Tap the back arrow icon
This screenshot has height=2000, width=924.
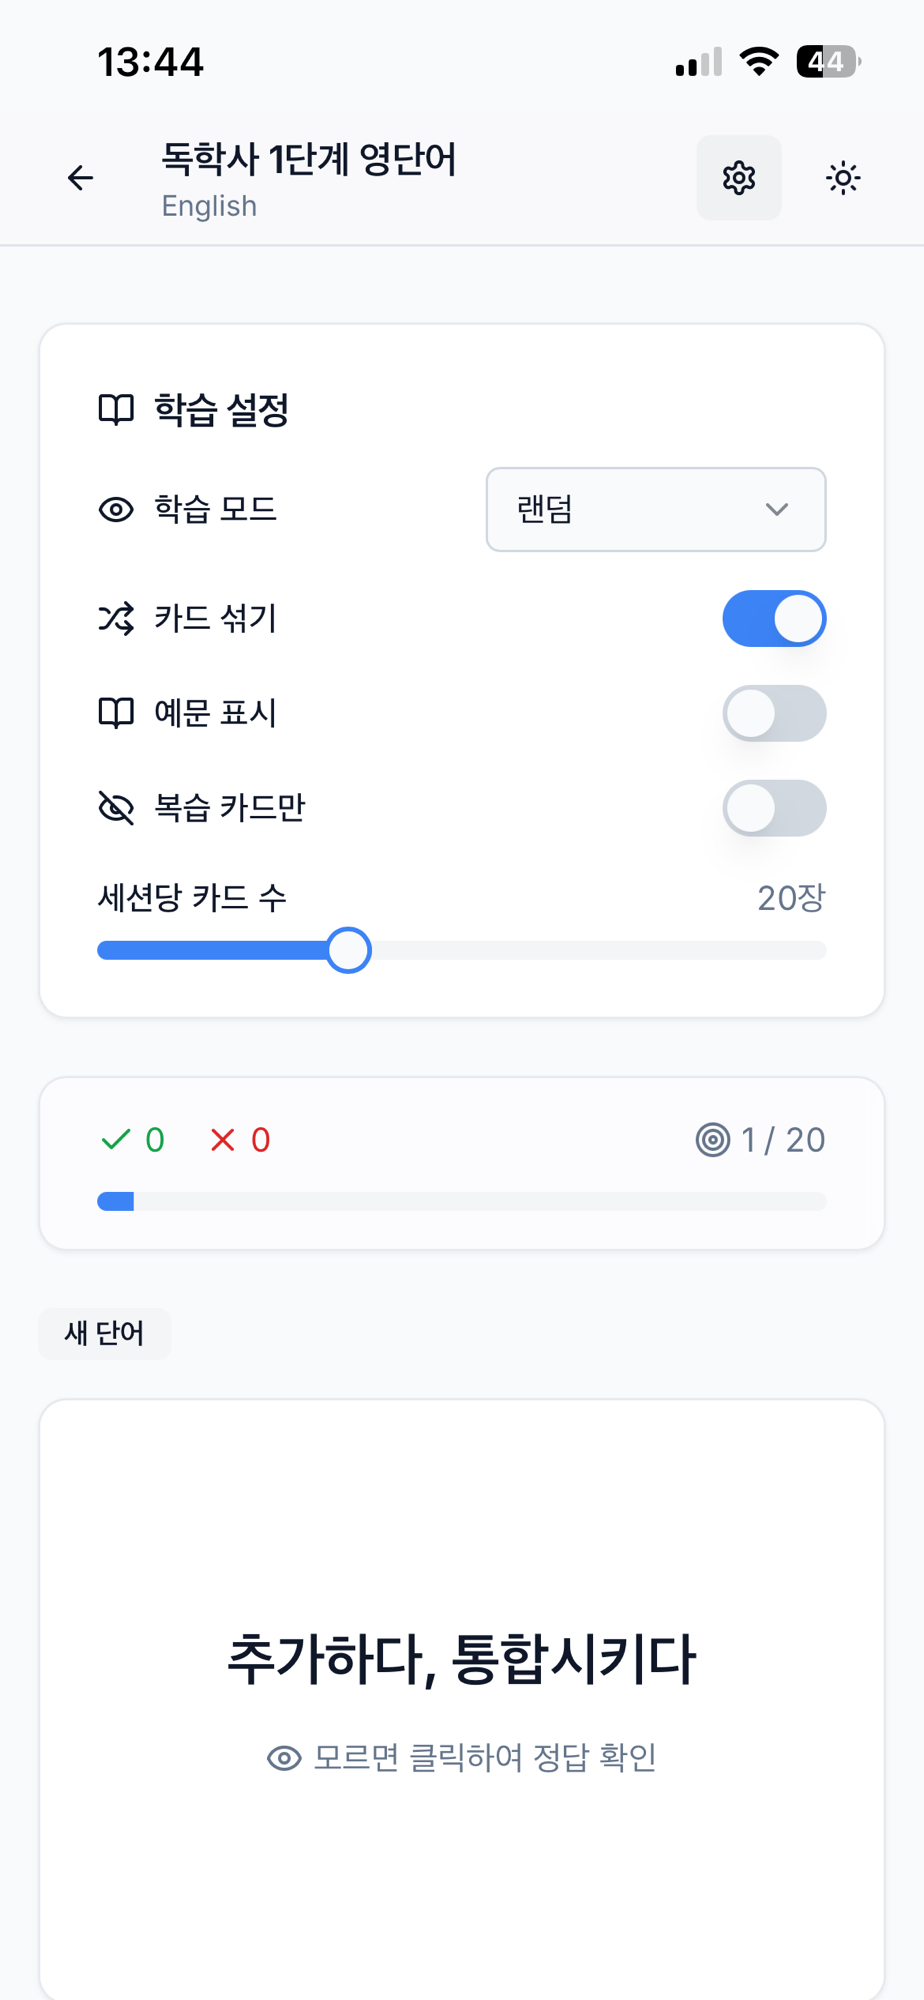pos(80,178)
